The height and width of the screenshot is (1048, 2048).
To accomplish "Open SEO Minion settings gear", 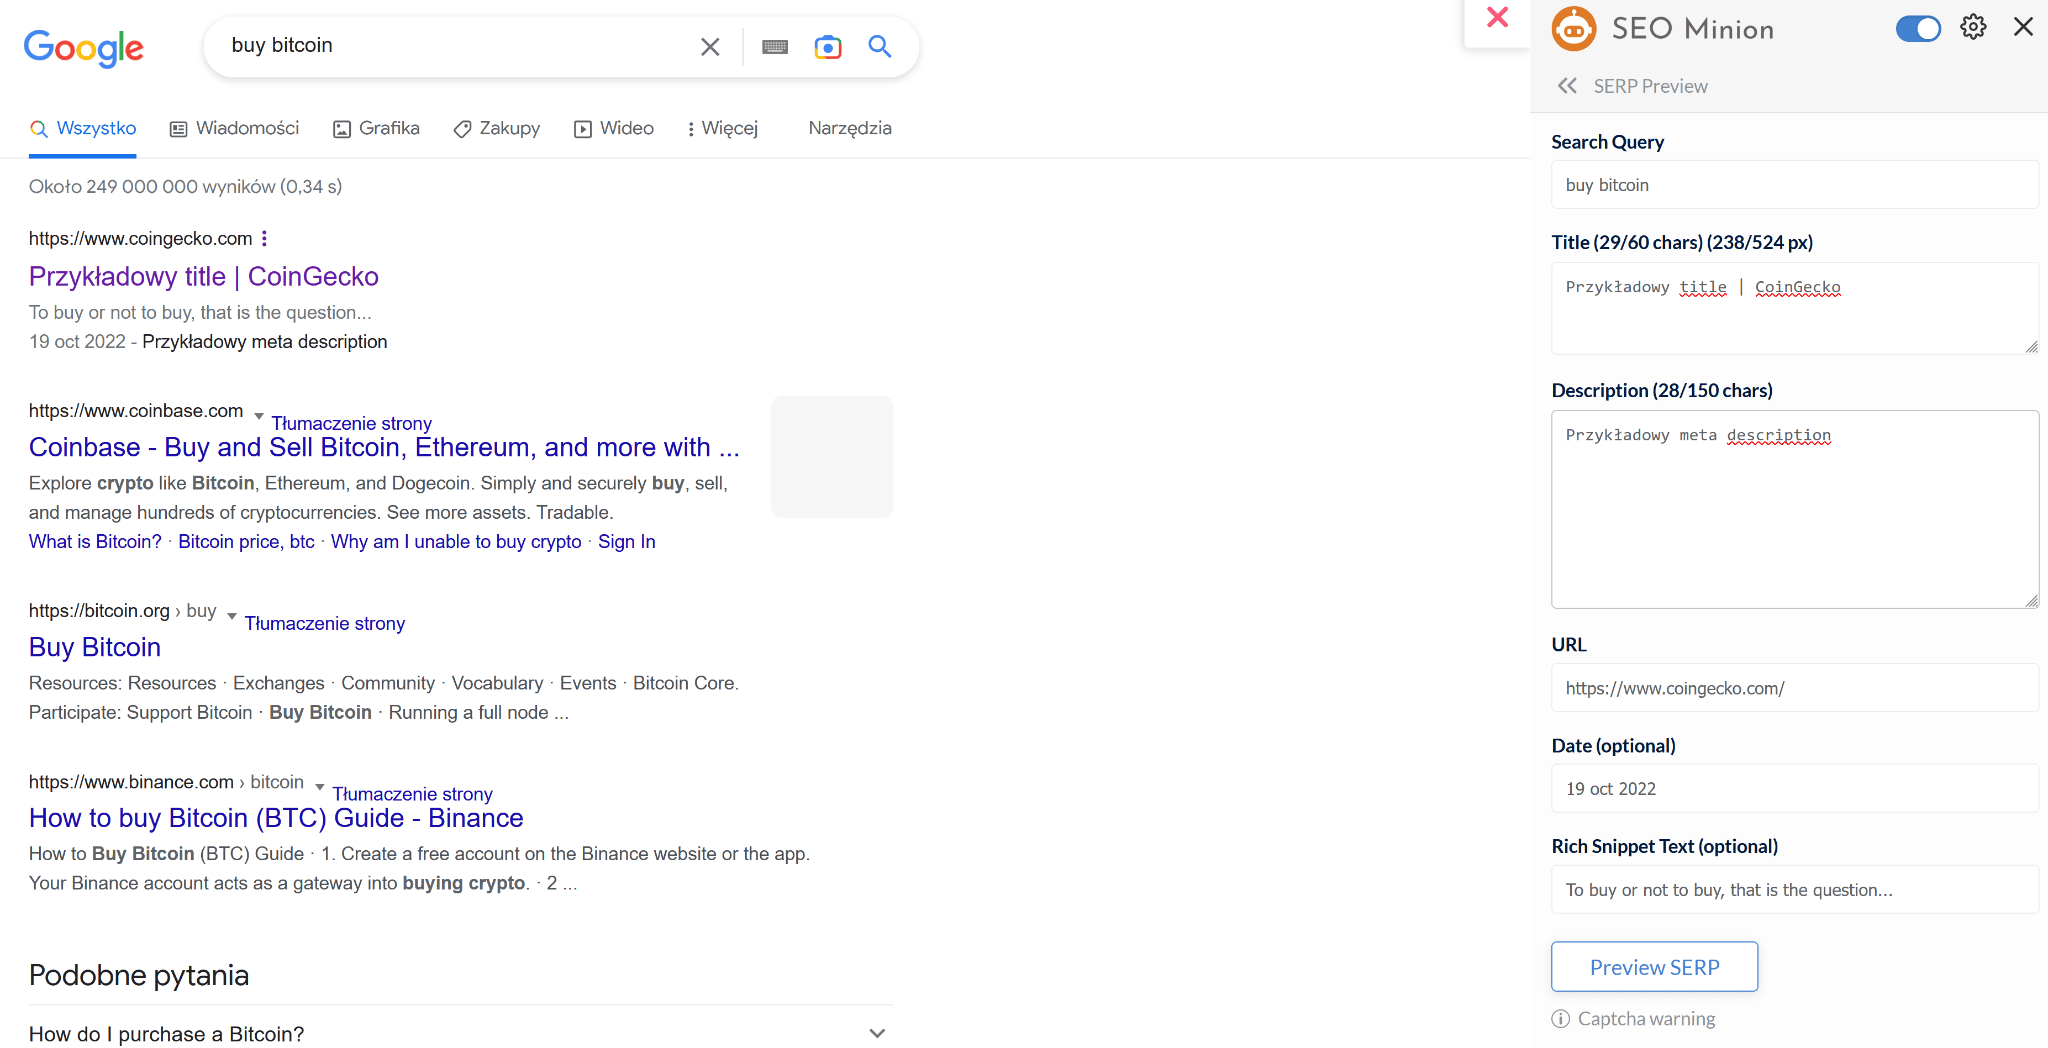I will pyautogui.click(x=1973, y=27).
